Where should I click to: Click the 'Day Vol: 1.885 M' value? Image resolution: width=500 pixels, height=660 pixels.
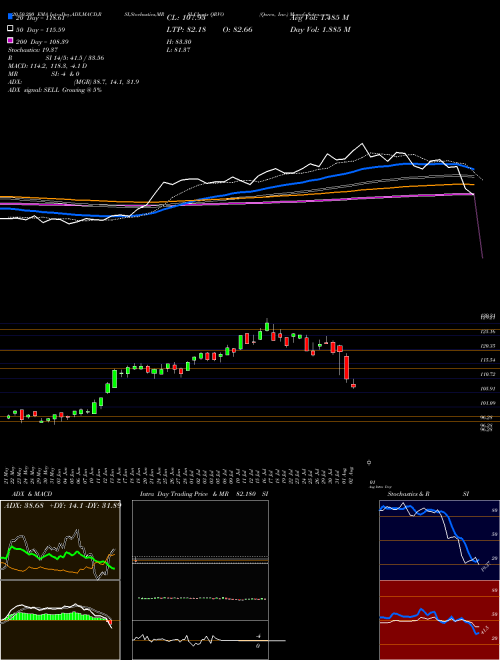[320, 30]
